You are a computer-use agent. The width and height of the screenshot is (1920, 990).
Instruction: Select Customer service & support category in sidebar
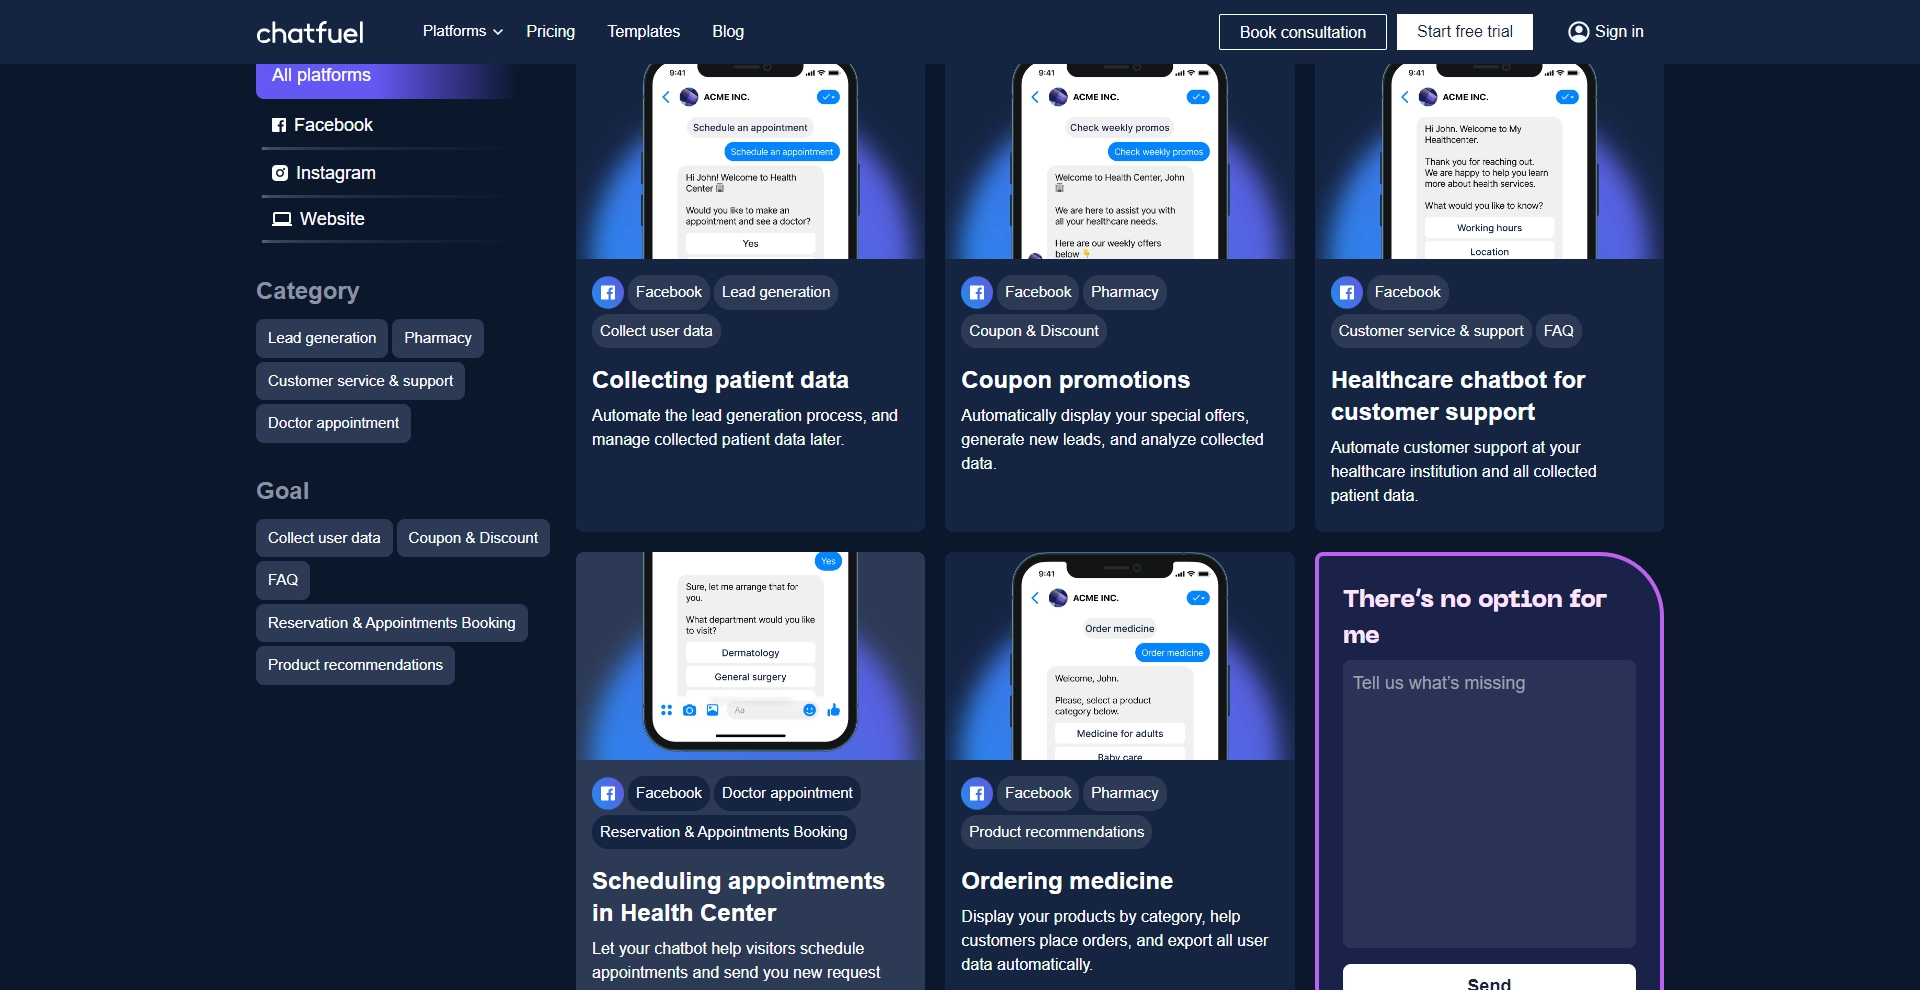(x=360, y=381)
